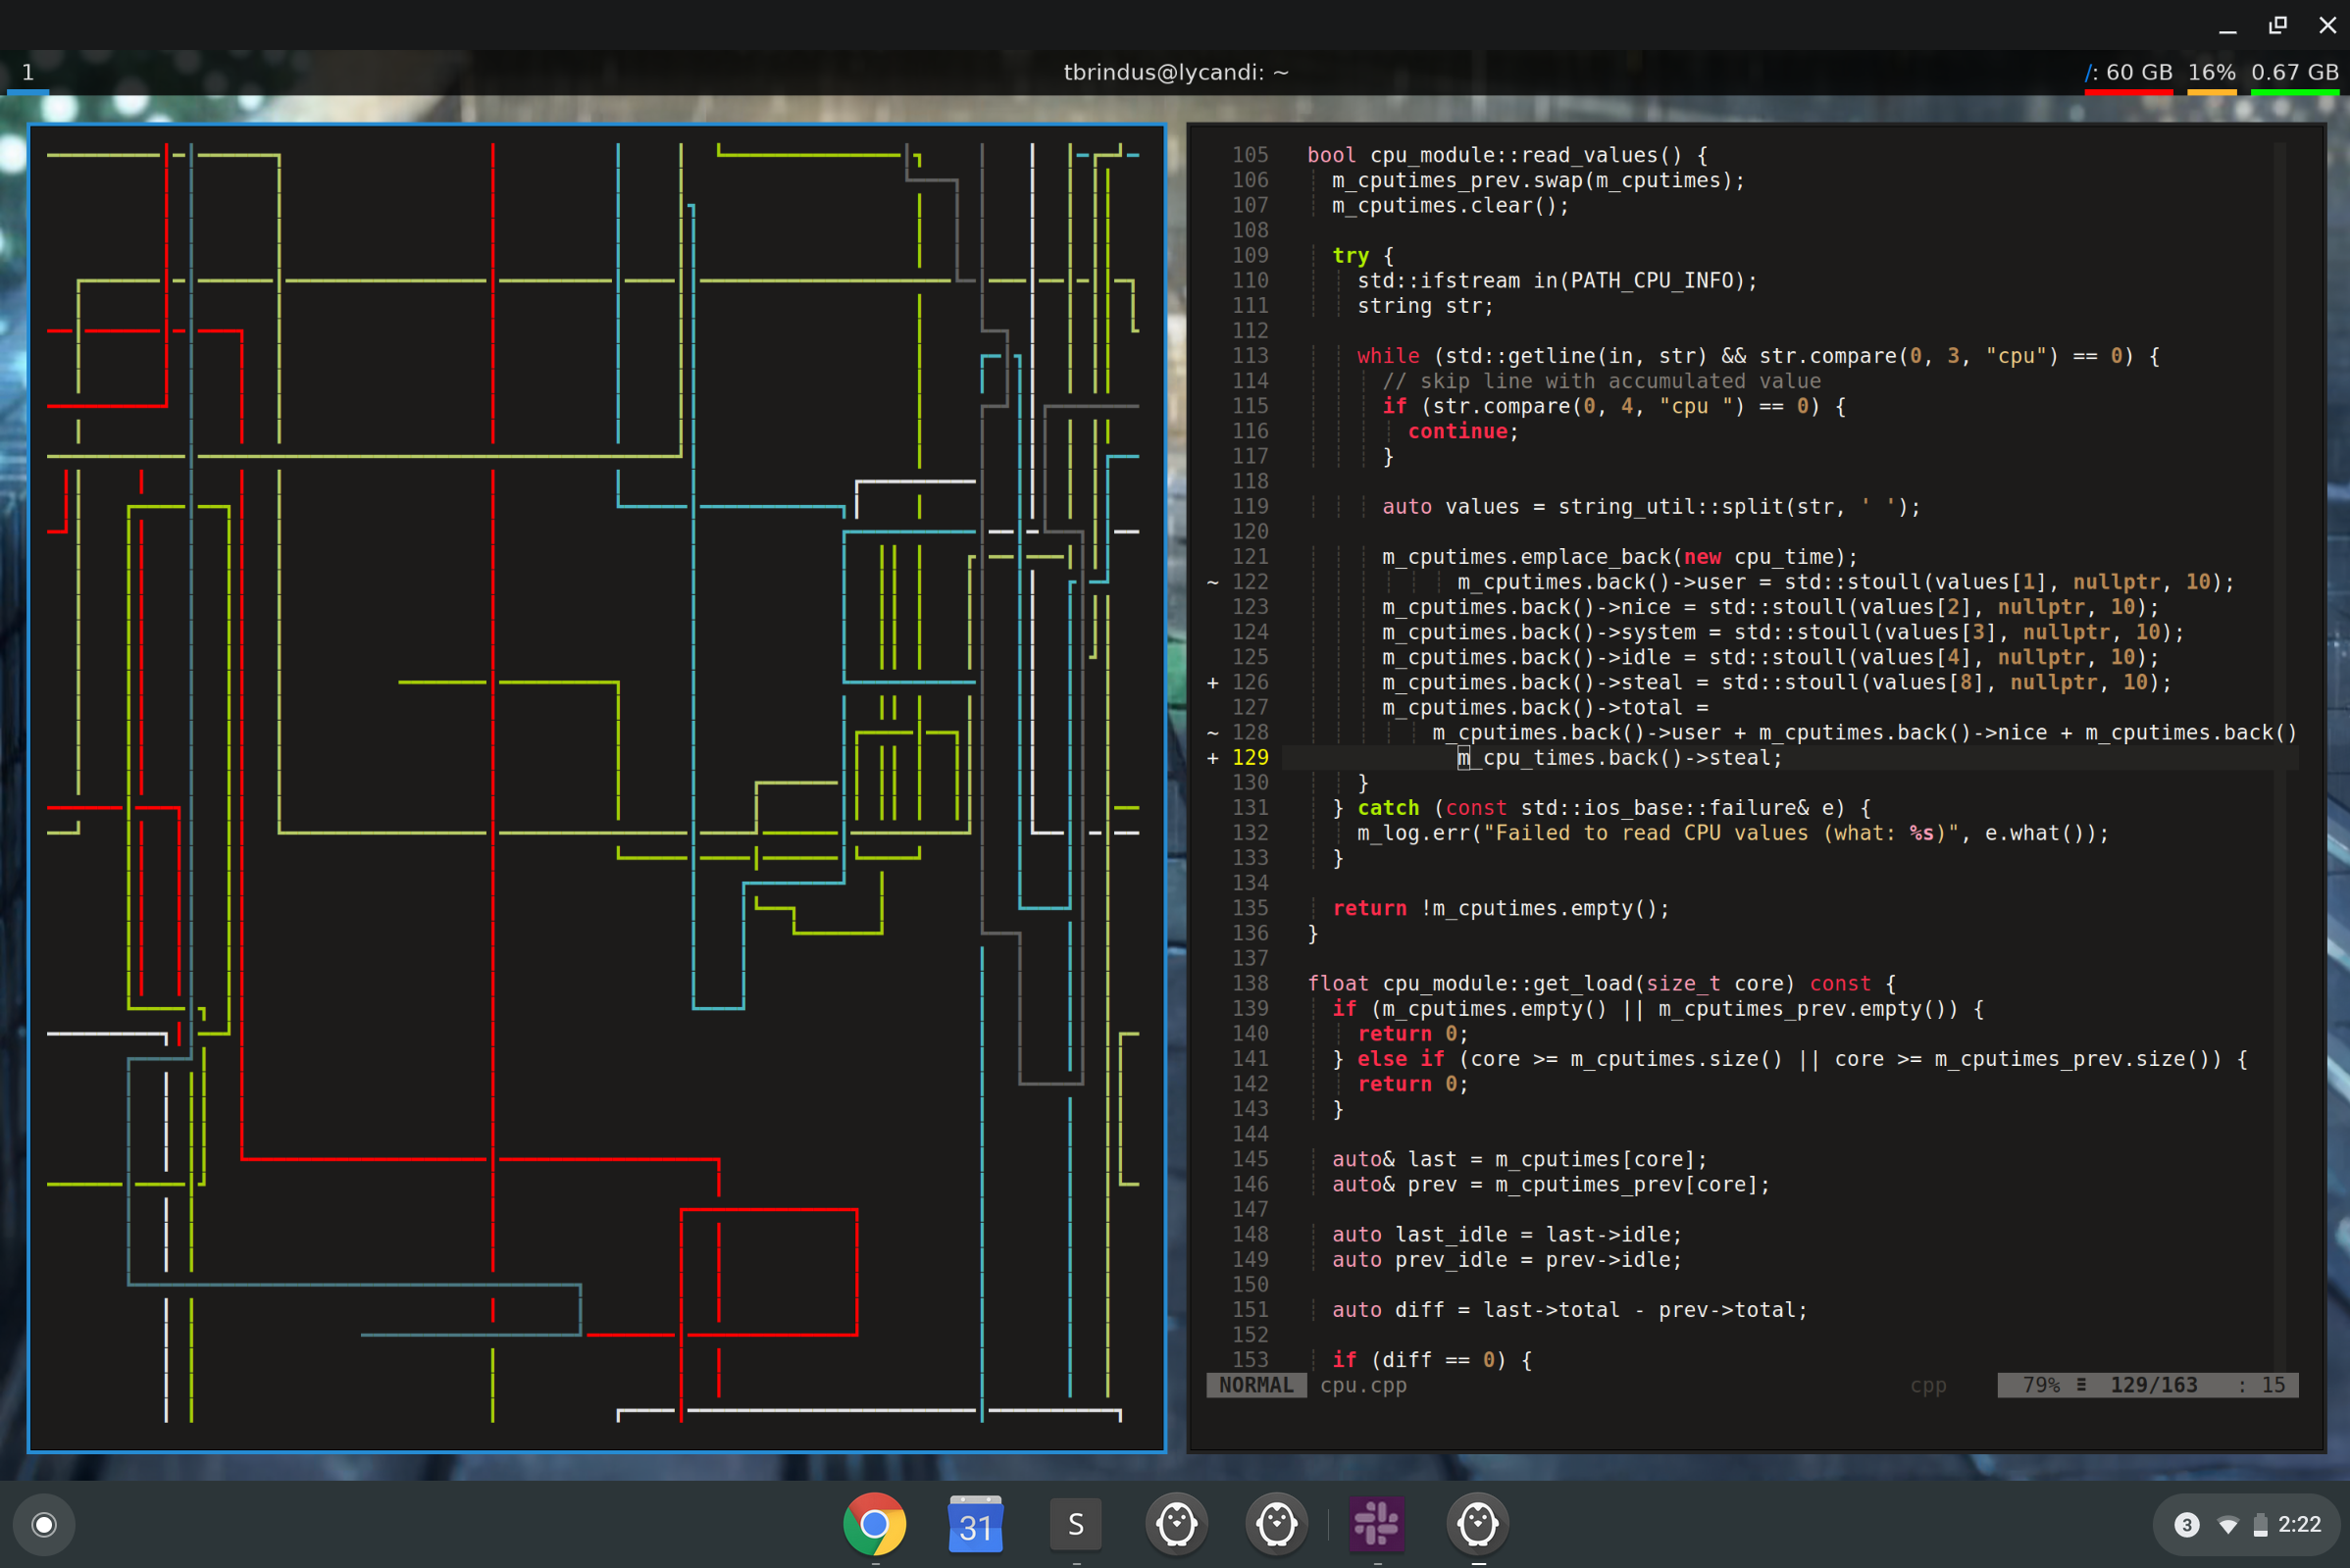
Task: Restore the window using maximize button
Action: pyautogui.click(x=2277, y=25)
